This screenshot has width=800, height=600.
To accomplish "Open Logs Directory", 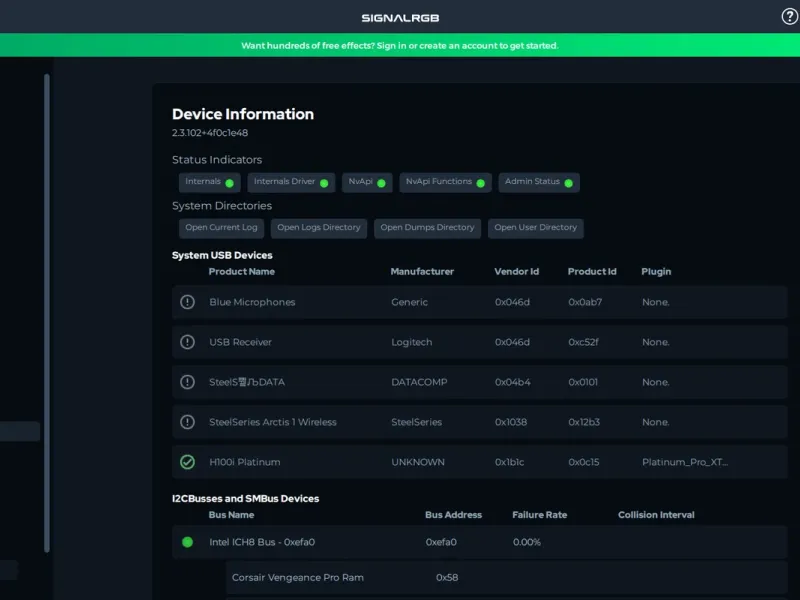I will tap(319, 228).
